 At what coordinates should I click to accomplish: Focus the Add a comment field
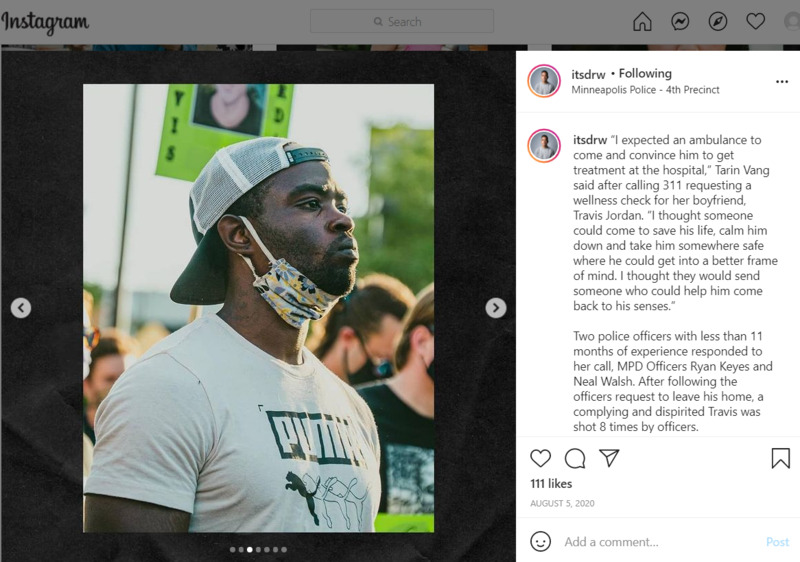pos(658,542)
